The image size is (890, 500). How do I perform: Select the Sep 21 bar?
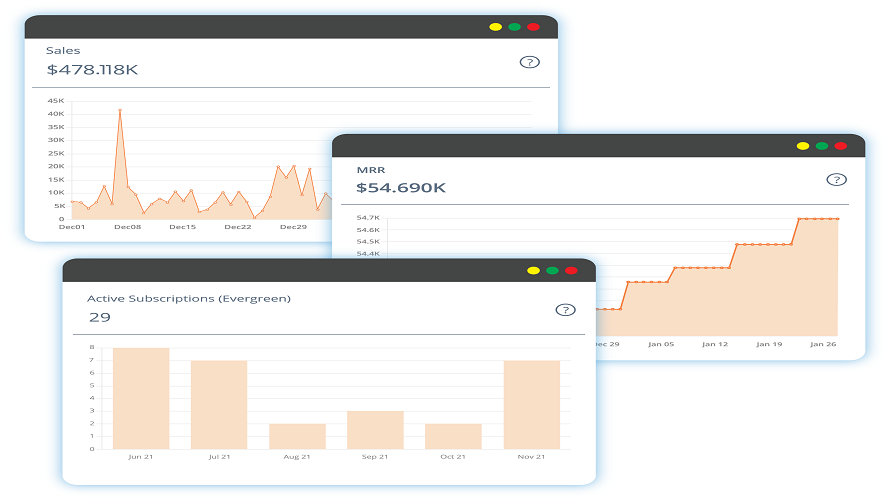375,430
